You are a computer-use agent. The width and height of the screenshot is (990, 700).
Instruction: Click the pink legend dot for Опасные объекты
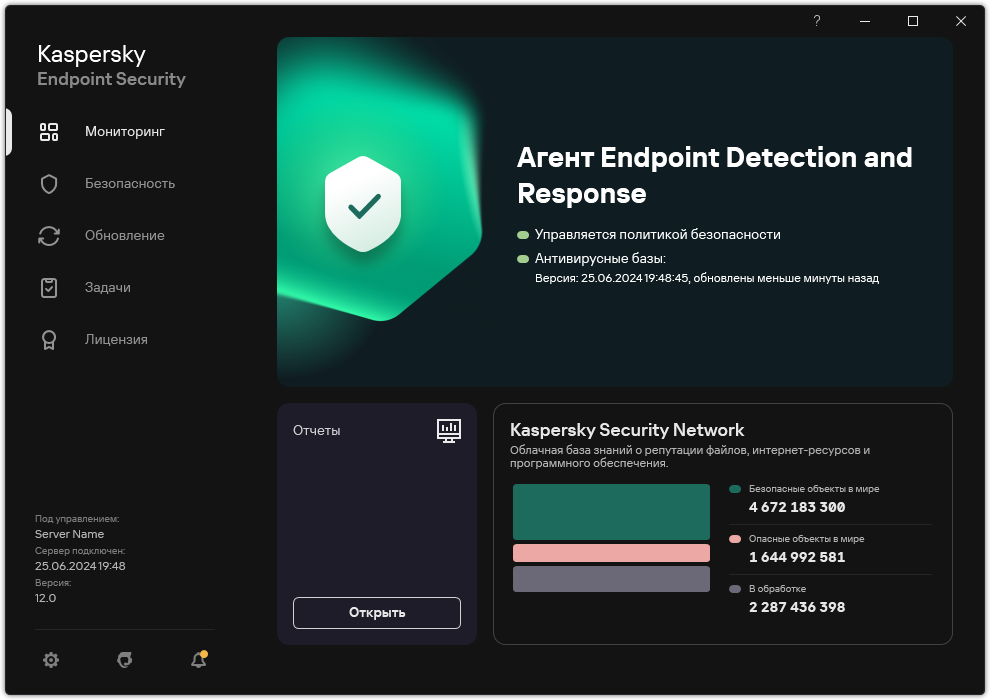point(735,539)
